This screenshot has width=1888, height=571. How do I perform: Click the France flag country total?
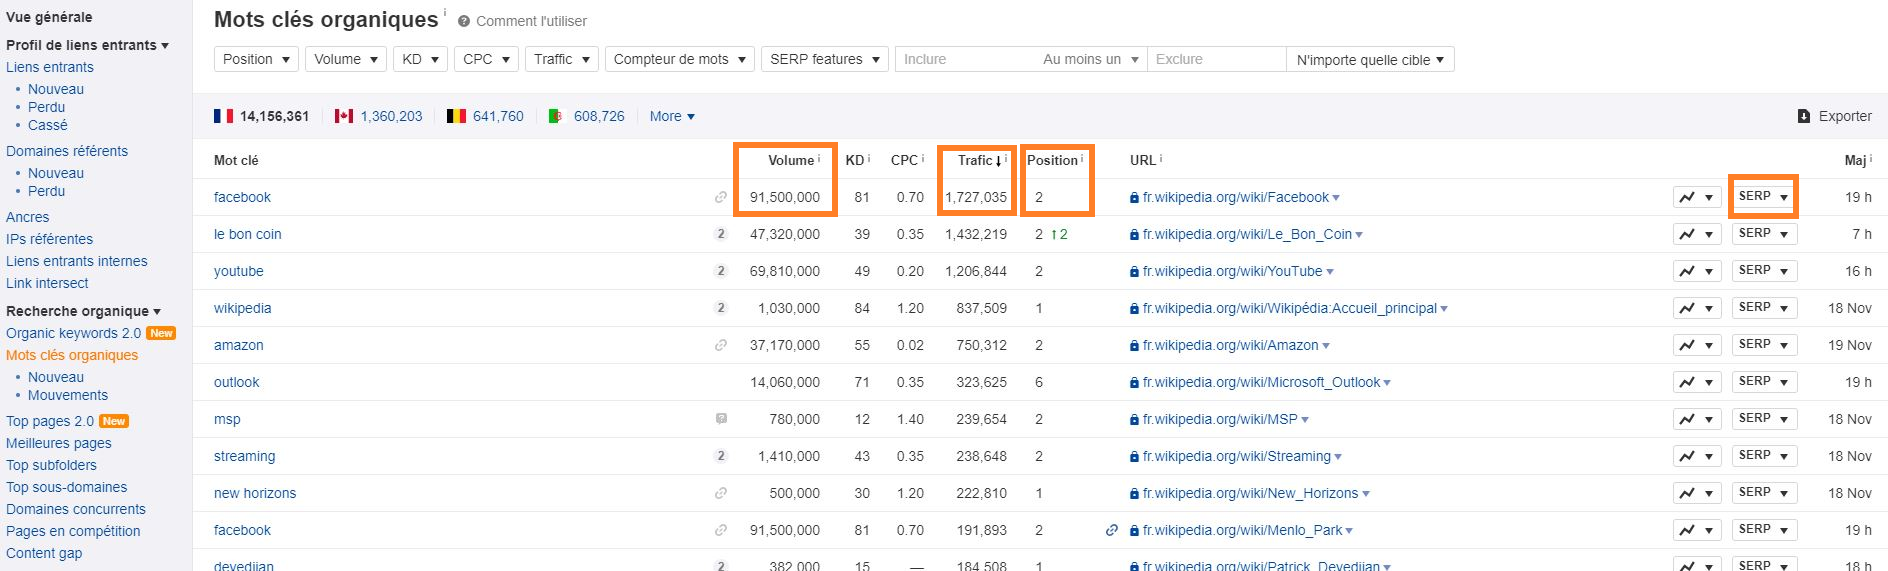point(261,116)
